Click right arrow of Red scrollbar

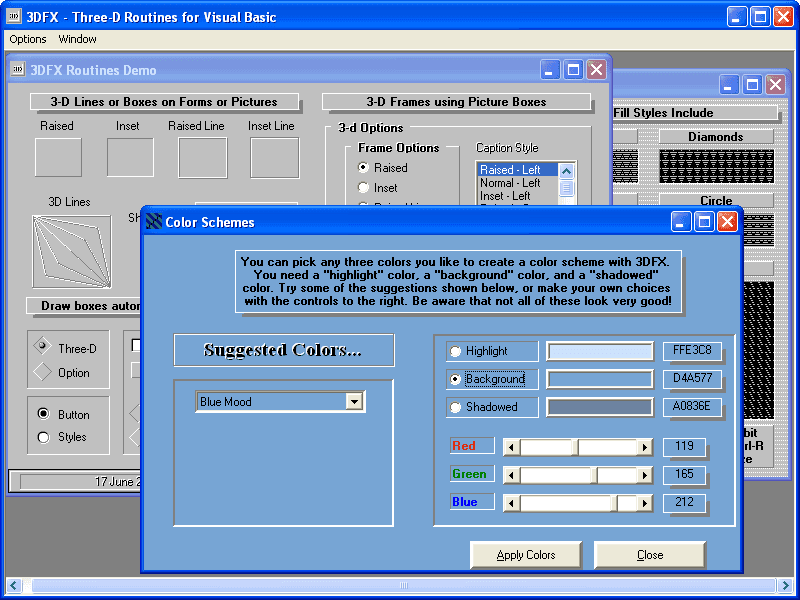coord(644,447)
